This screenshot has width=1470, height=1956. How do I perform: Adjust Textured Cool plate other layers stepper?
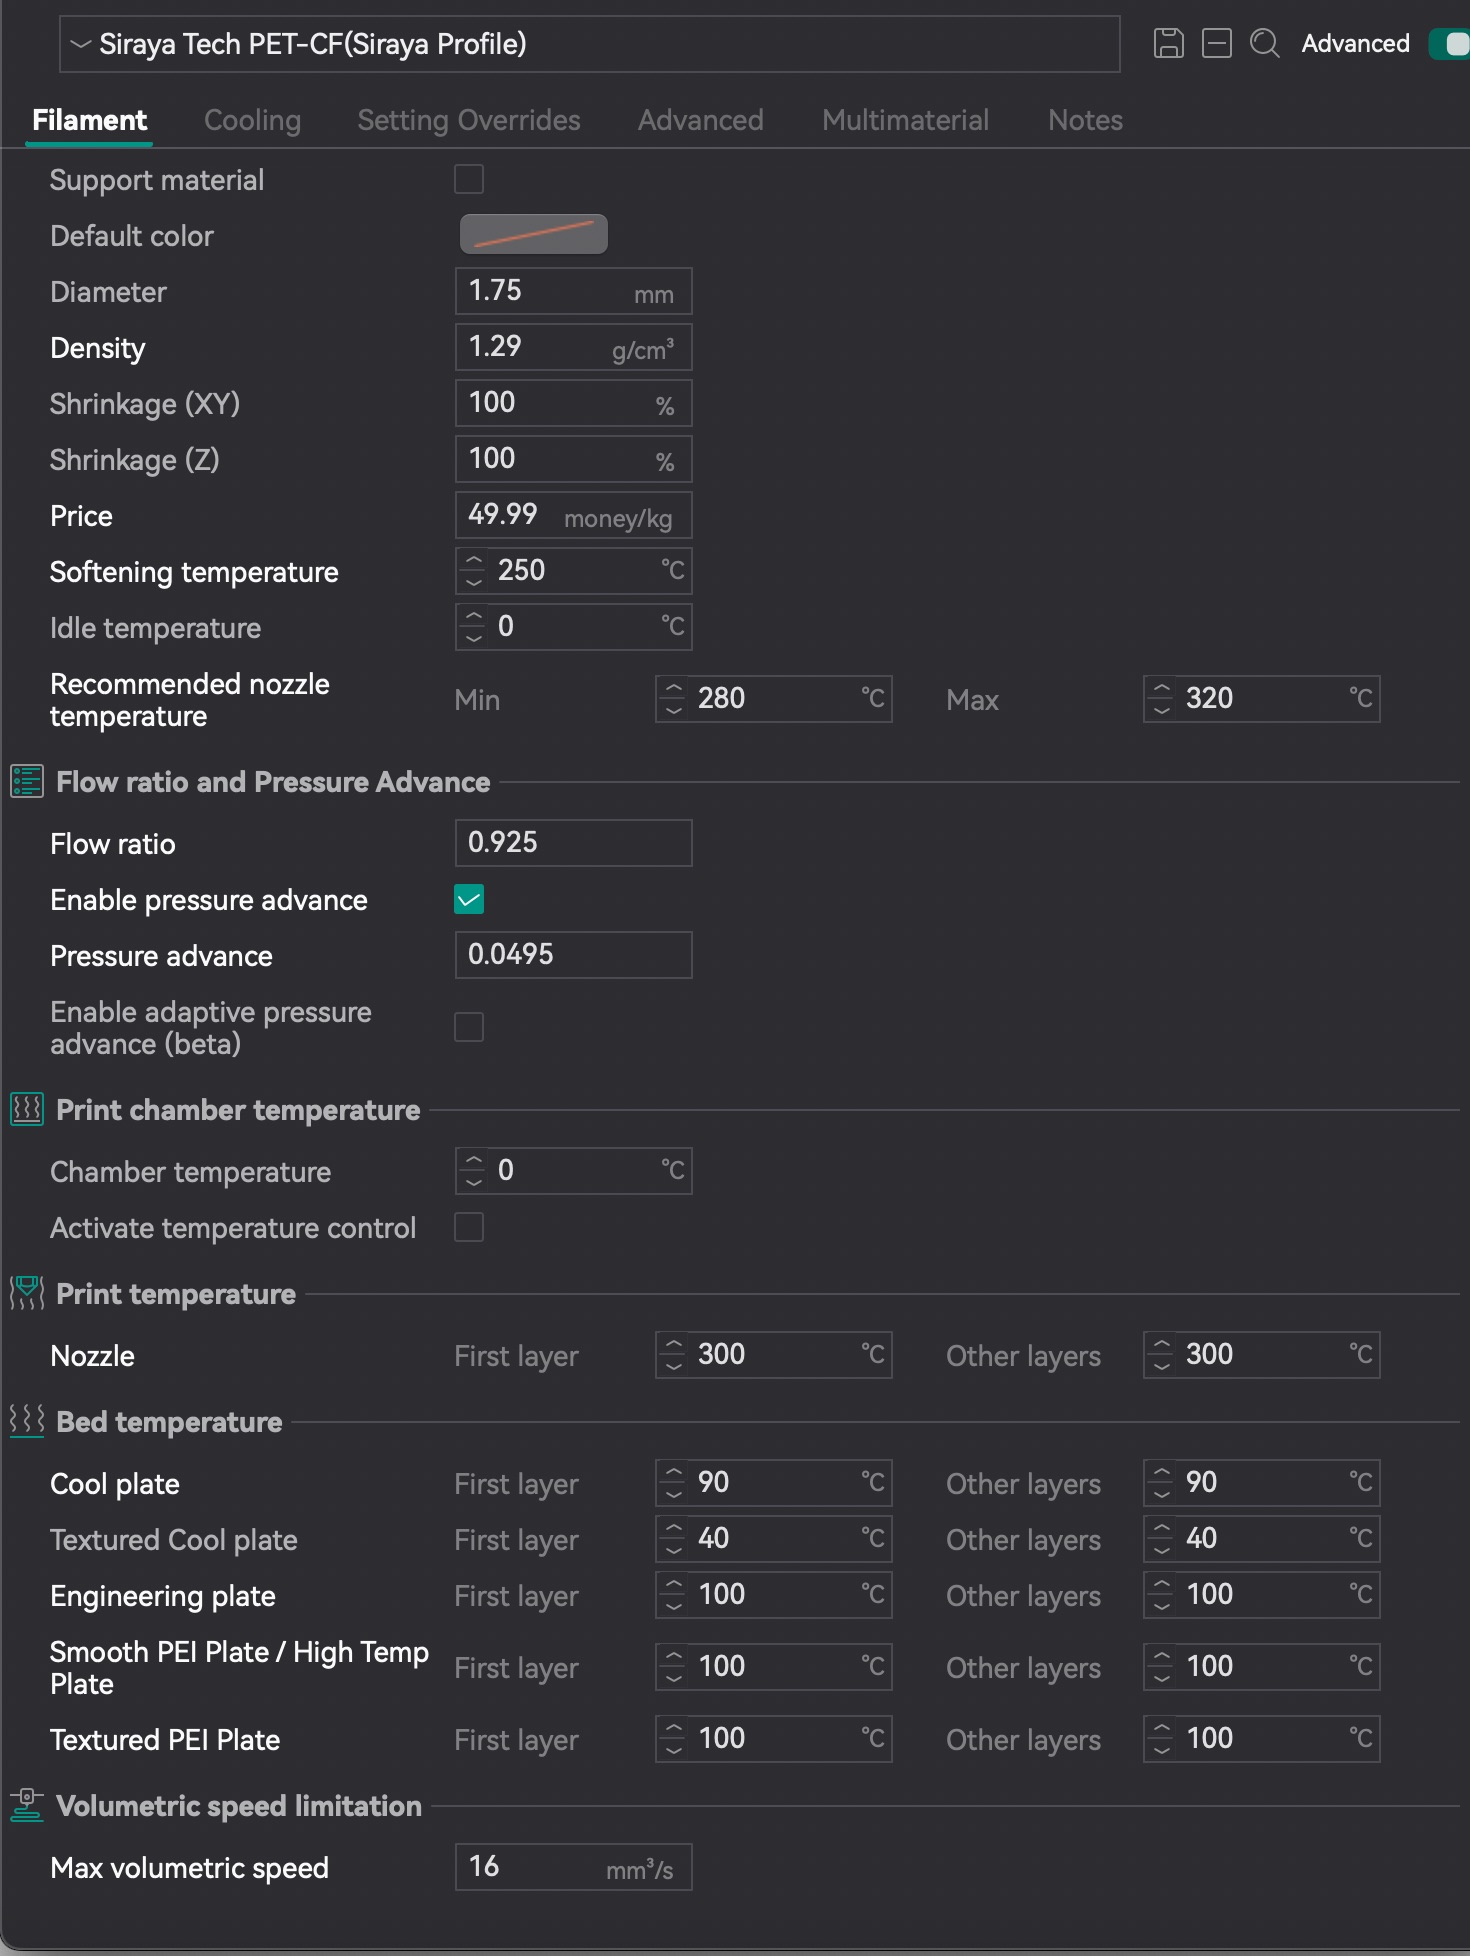[x=1162, y=1539]
